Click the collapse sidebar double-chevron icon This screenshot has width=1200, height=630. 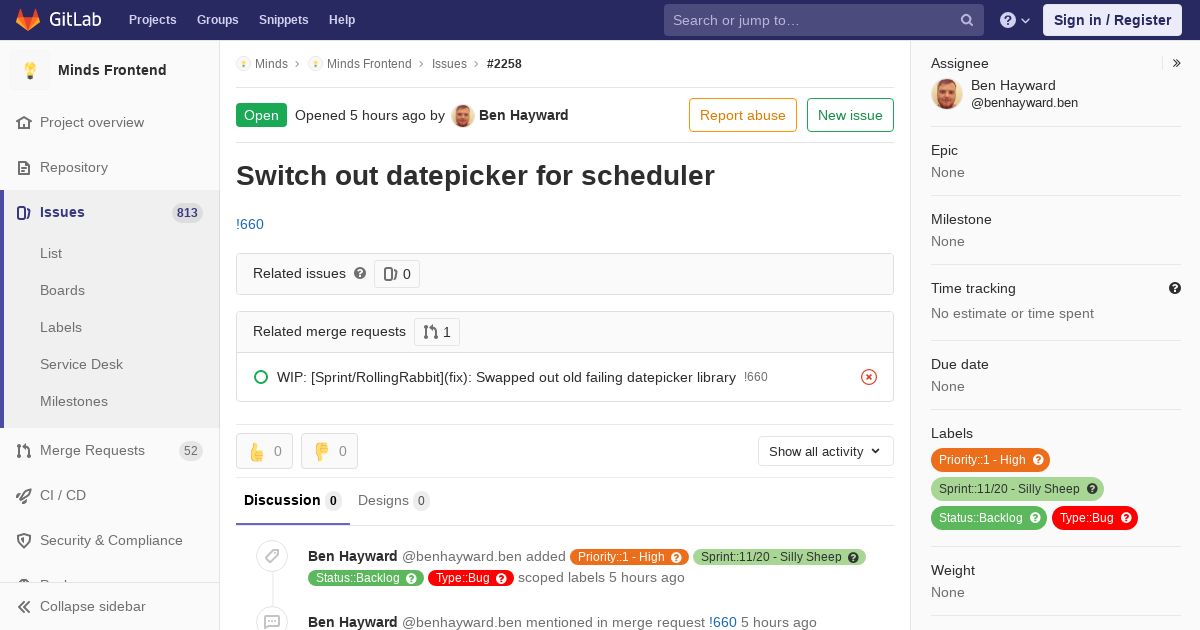(x=24, y=607)
